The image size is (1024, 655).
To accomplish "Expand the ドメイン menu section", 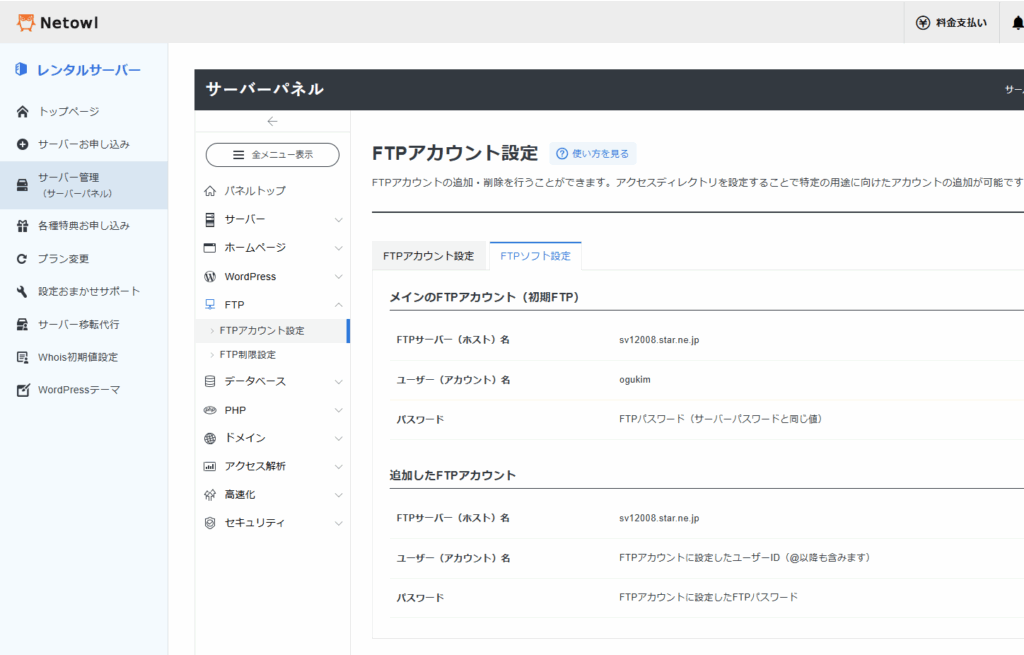I will click(338, 438).
